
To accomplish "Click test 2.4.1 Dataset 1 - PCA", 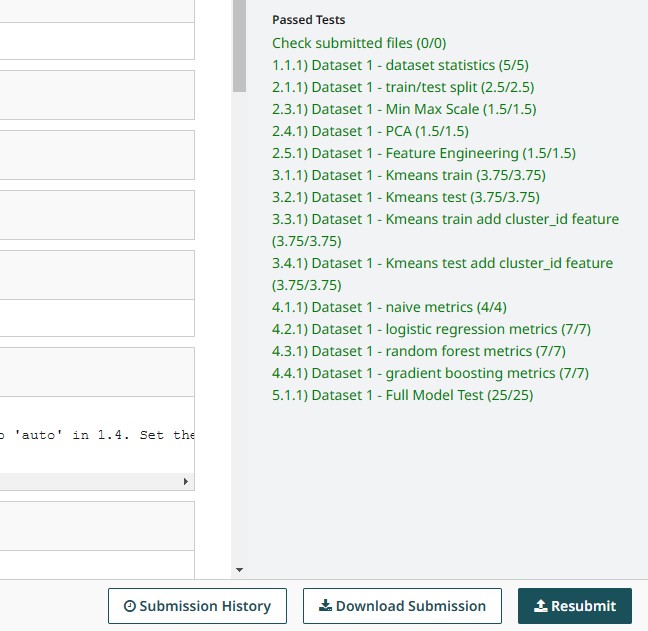I will pos(370,131).
